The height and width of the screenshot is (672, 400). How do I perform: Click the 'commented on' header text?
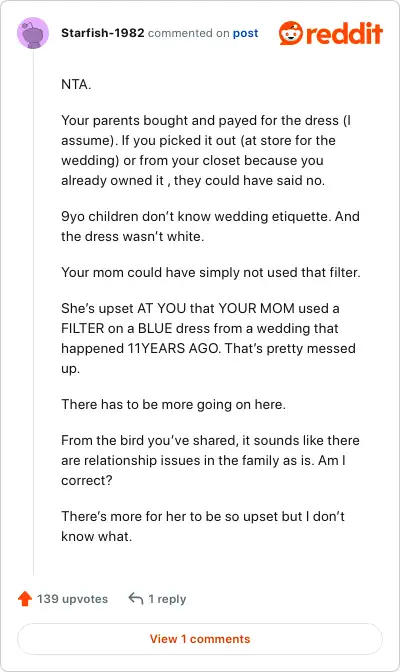189,33
